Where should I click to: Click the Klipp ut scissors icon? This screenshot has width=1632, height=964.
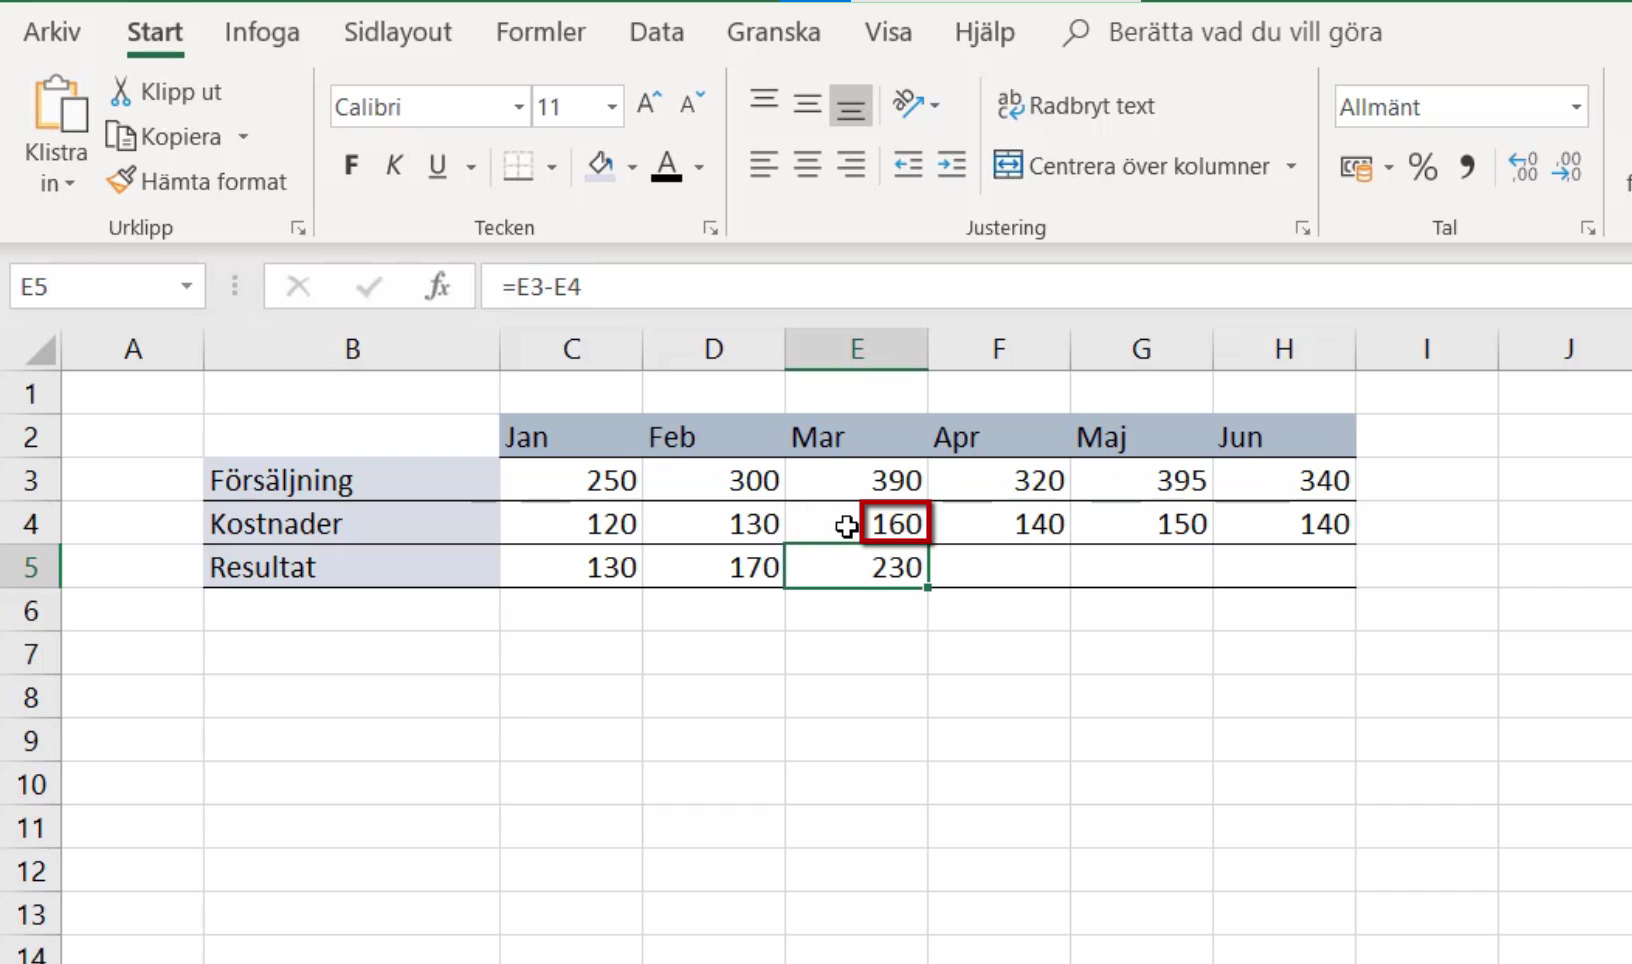point(120,91)
